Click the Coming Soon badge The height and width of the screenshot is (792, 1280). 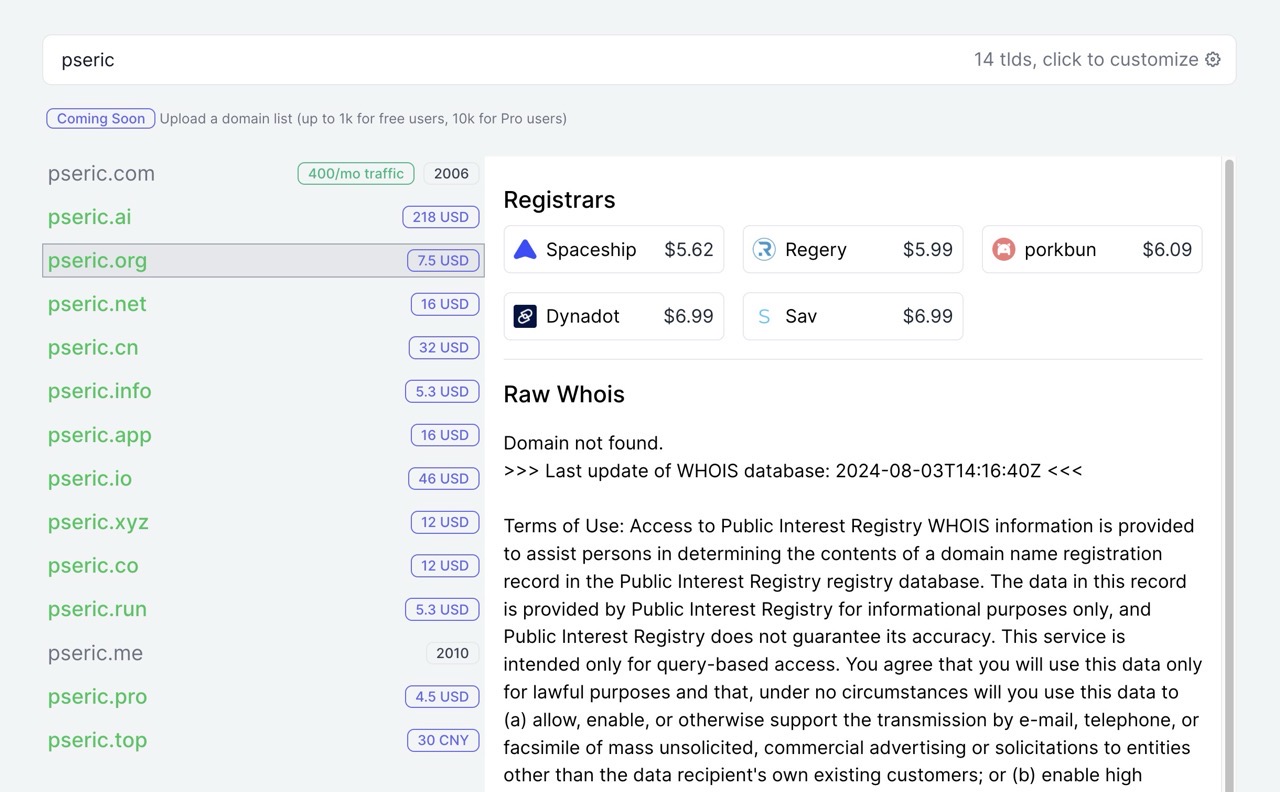101,118
